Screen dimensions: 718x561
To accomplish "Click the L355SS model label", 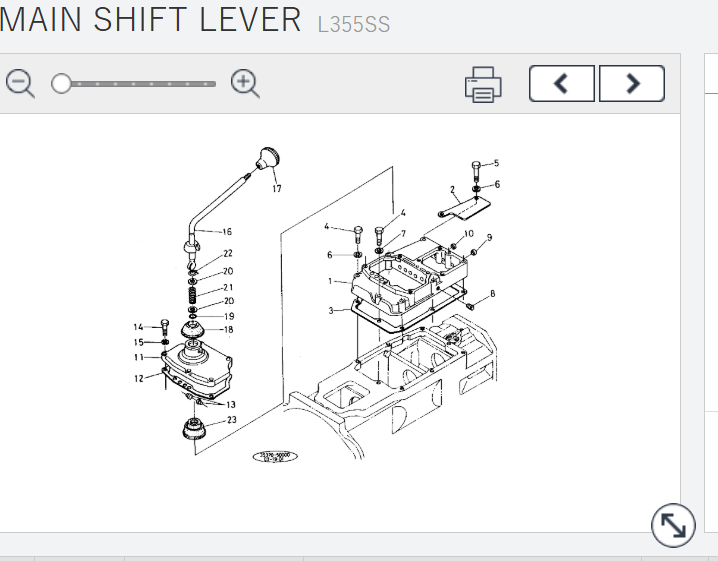I will [x=354, y=24].
